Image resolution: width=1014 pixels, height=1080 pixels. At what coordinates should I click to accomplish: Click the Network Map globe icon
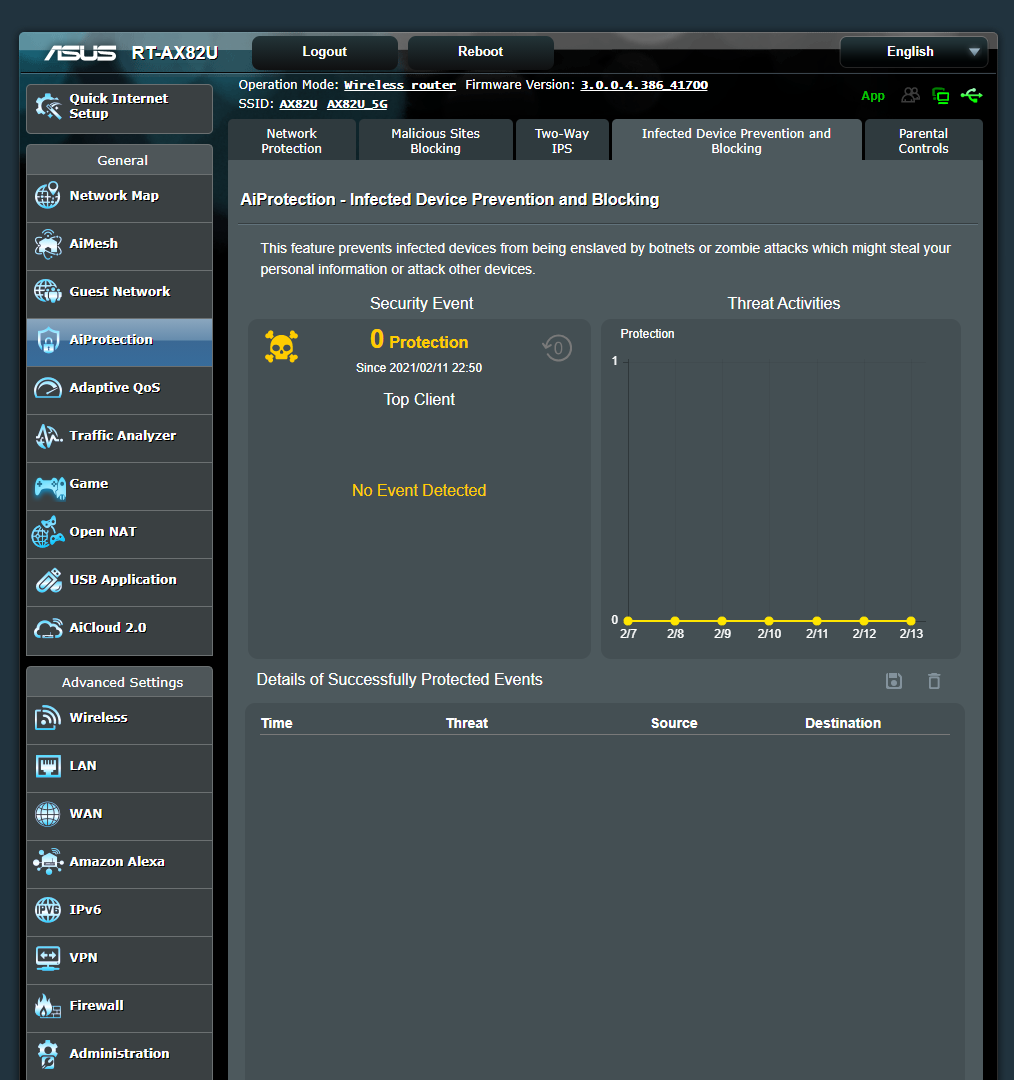pos(48,196)
